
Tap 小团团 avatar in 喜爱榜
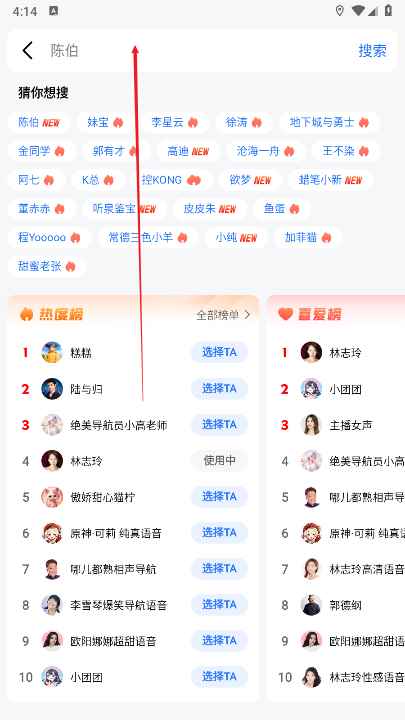point(311,389)
